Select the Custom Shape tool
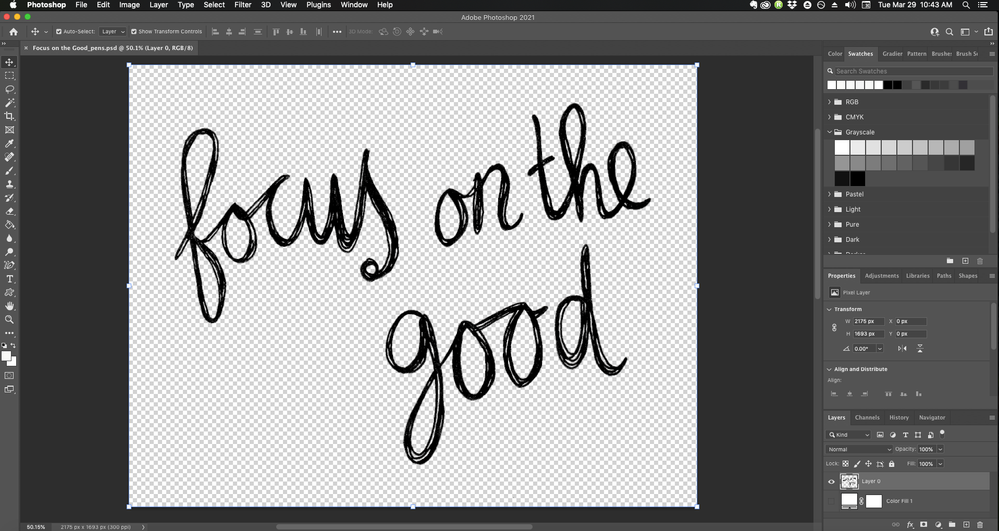 pos(10,293)
